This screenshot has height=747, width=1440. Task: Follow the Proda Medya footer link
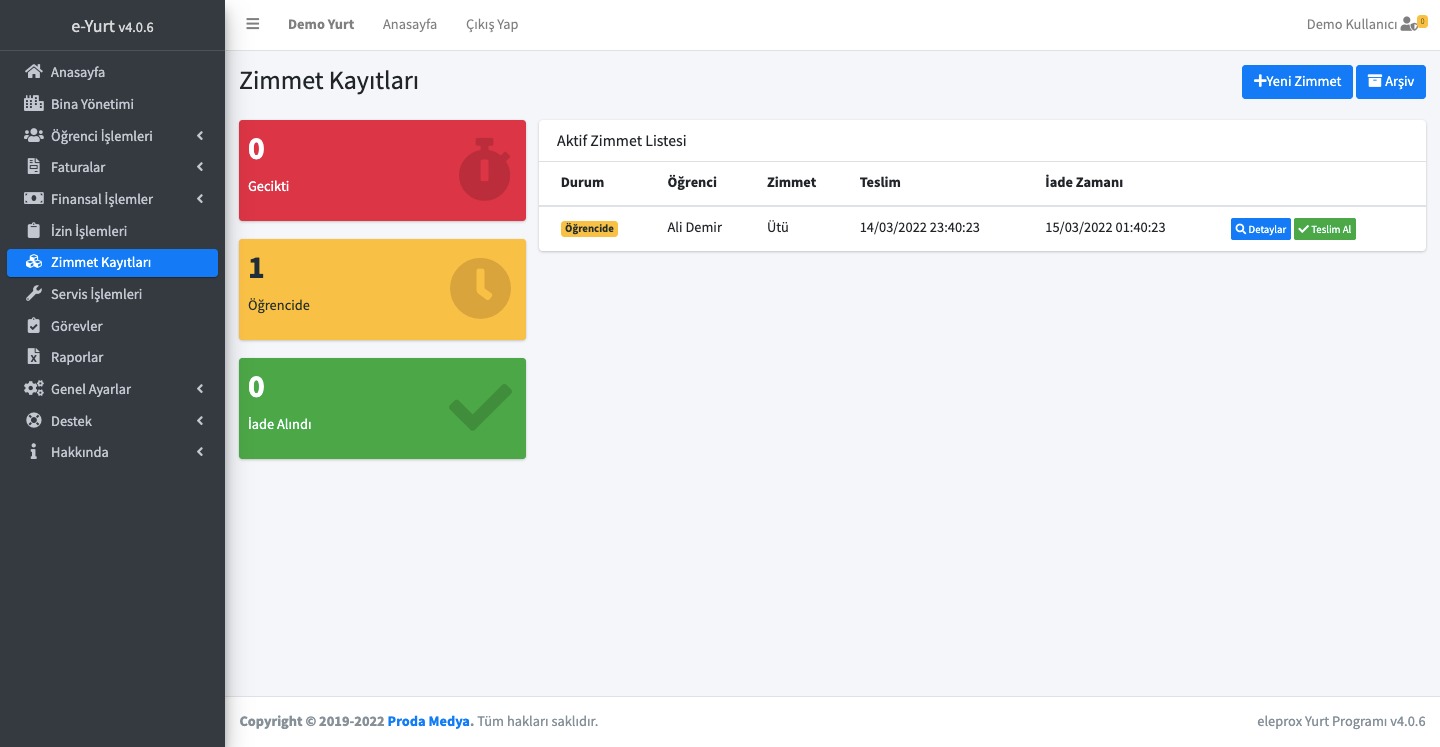point(430,721)
